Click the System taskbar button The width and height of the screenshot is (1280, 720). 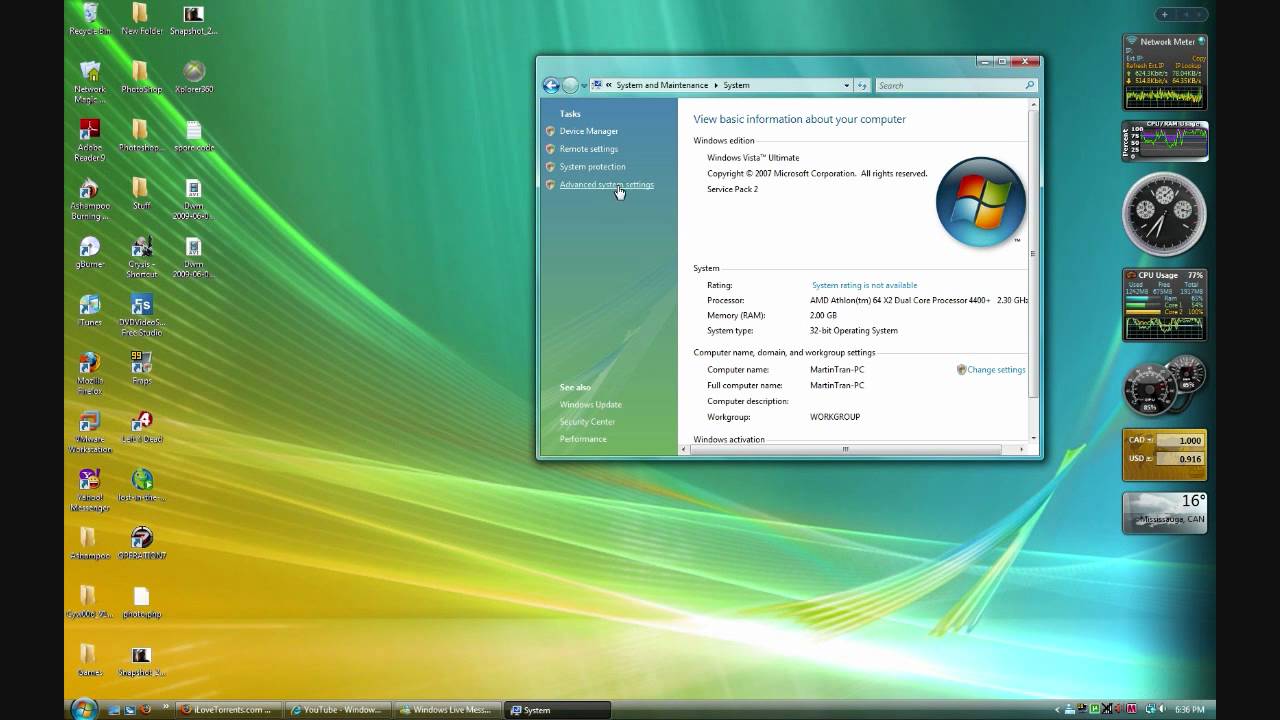[x=555, y=710]
